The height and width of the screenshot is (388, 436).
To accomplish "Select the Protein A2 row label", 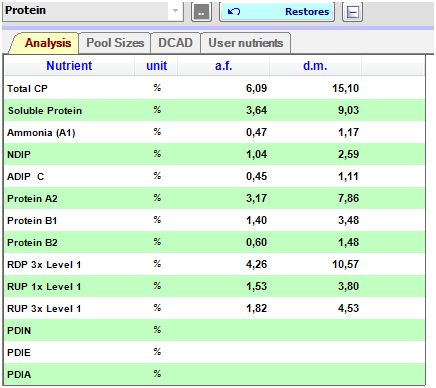I will click(32, 199).
